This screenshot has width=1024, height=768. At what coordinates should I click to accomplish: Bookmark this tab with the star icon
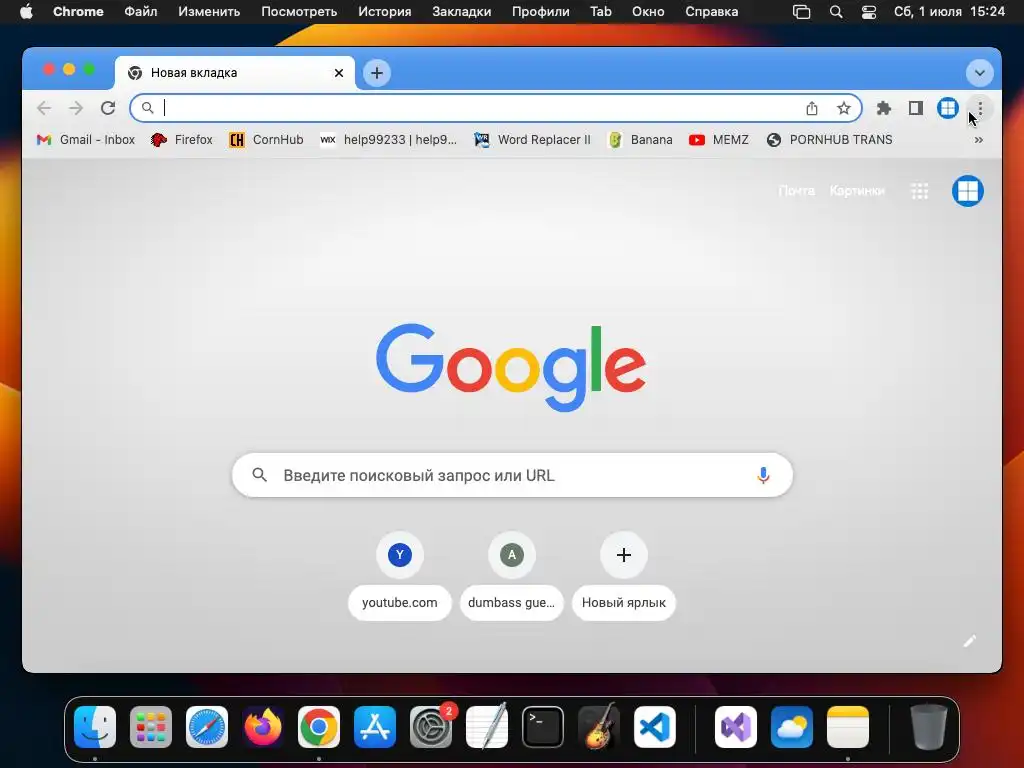pyautogui.click(x=844, y=108)
